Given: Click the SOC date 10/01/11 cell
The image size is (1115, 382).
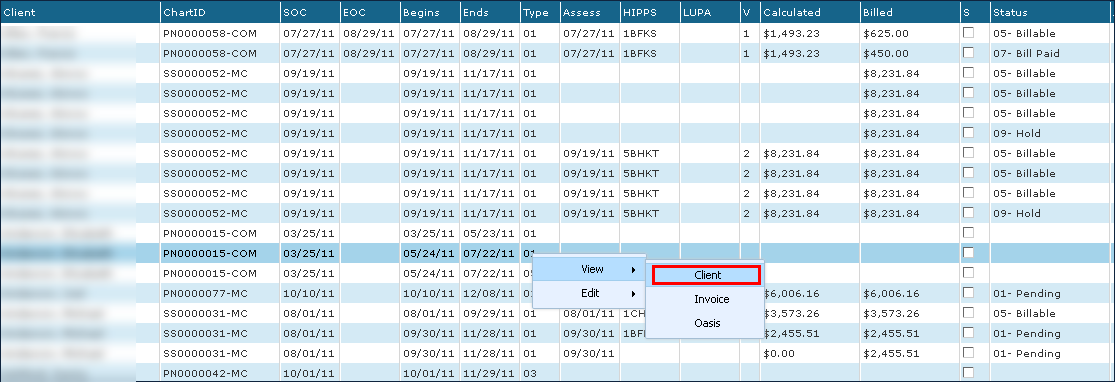Looking at the screenshot, I should pos(309,373).
